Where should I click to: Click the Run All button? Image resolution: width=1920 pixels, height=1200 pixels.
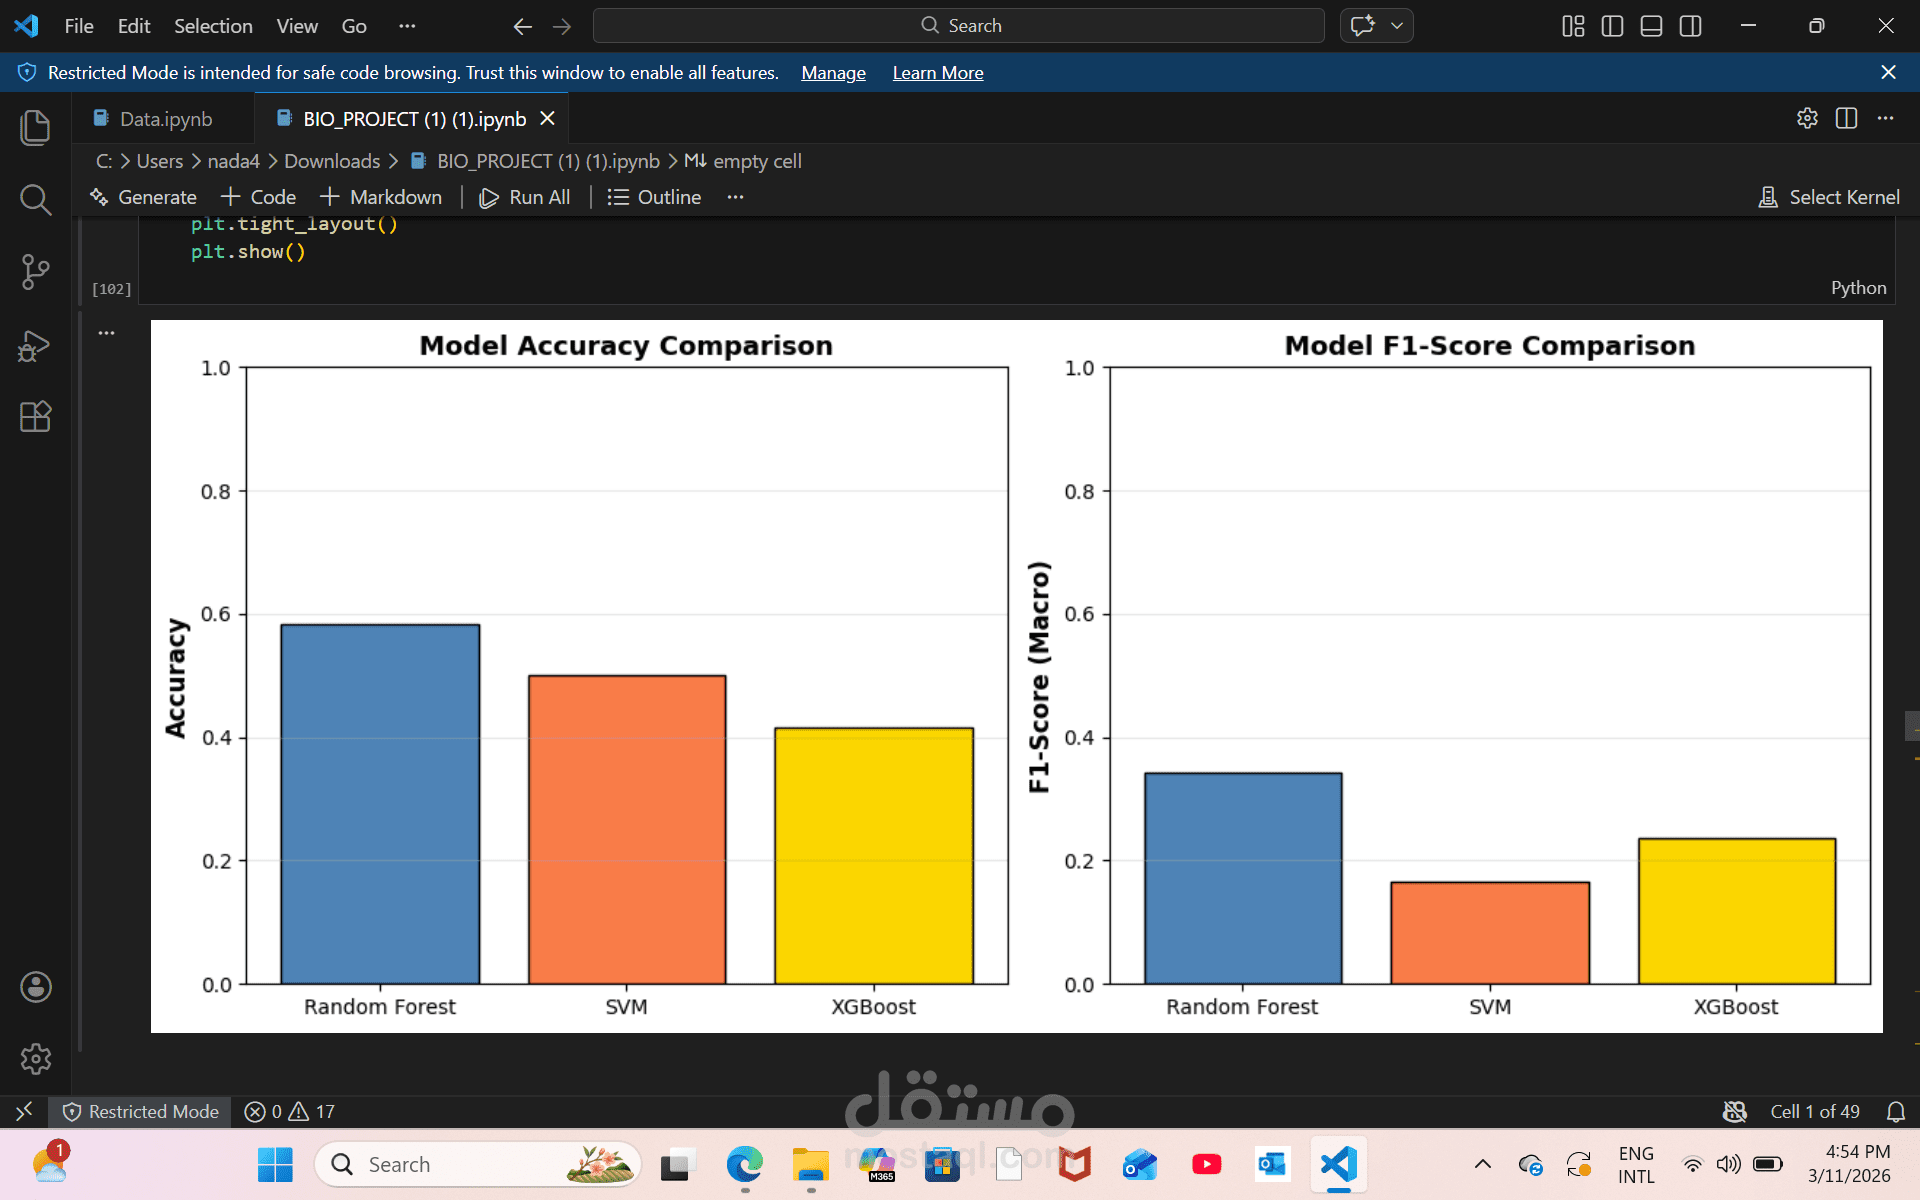tap(525, 197)
